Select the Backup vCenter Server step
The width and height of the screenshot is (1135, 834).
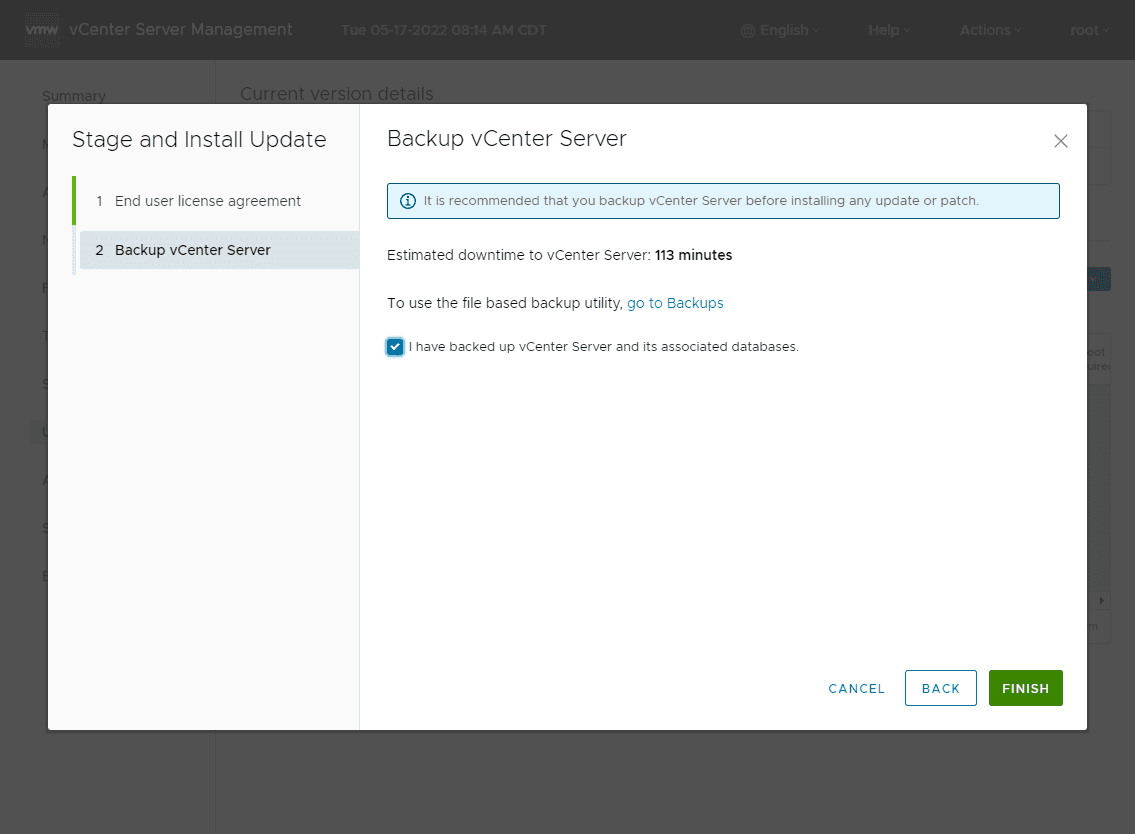192,250
